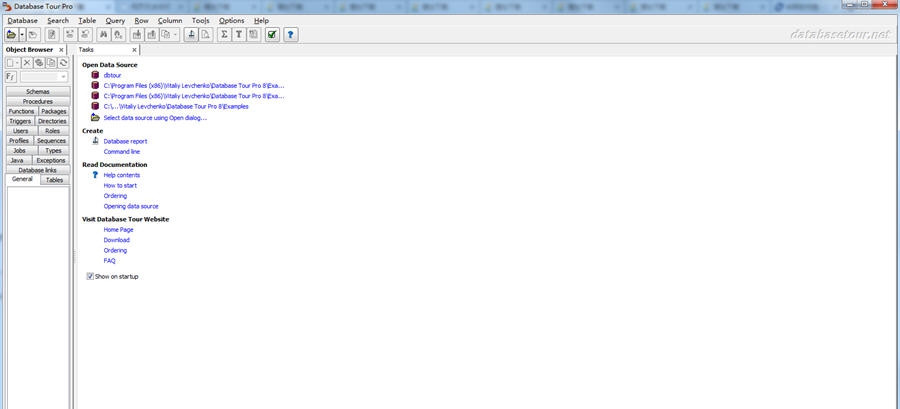The height and width of the screenshot is (409, 900).
Task: Open the Help contents link
Action: [x=122, y=175]
